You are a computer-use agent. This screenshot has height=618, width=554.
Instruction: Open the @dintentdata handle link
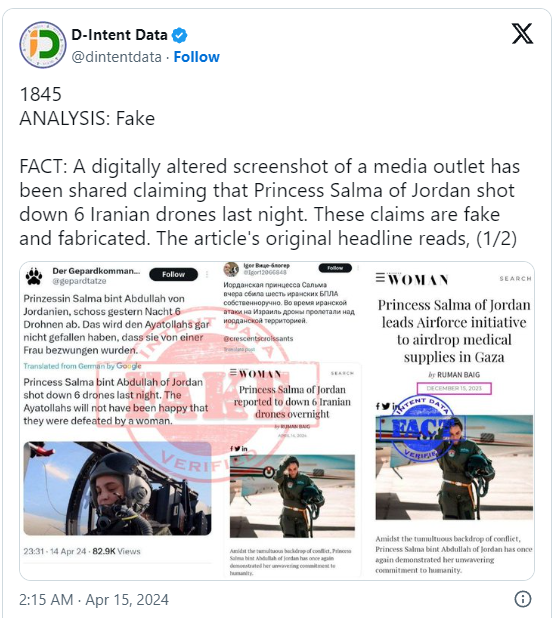click(x=116, y=57)
